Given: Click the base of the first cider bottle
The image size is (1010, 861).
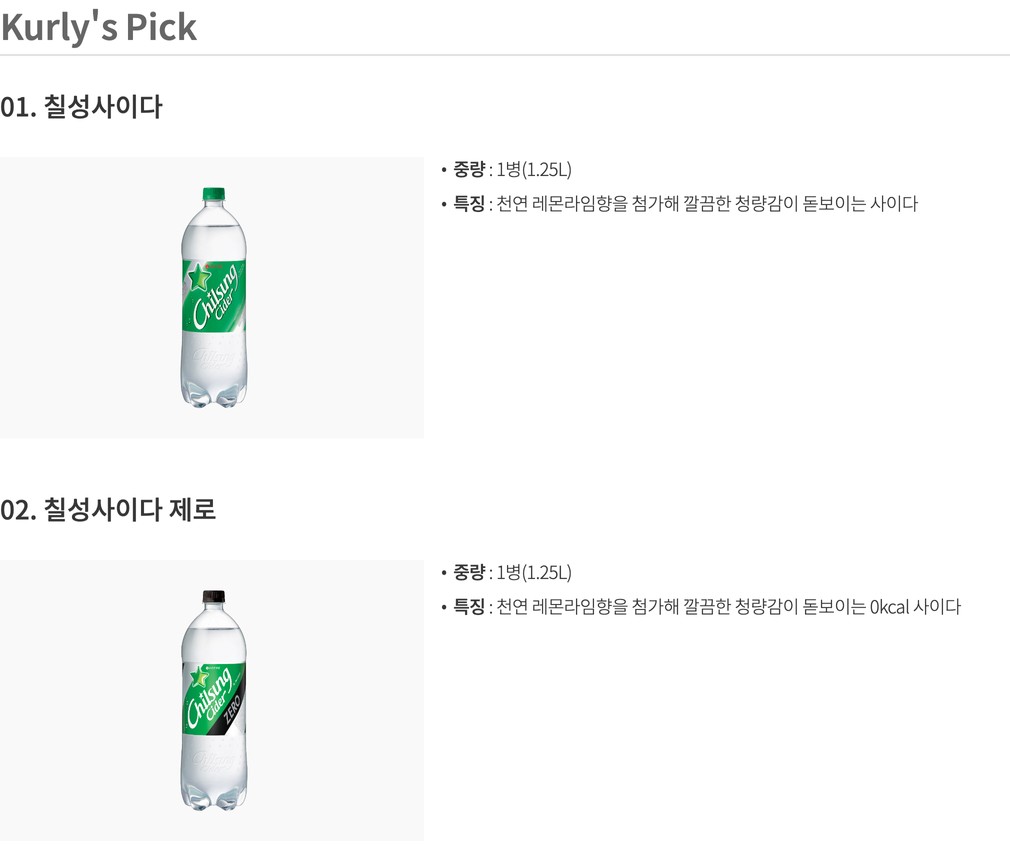Looking at the screenshot, I should point(213,394).
